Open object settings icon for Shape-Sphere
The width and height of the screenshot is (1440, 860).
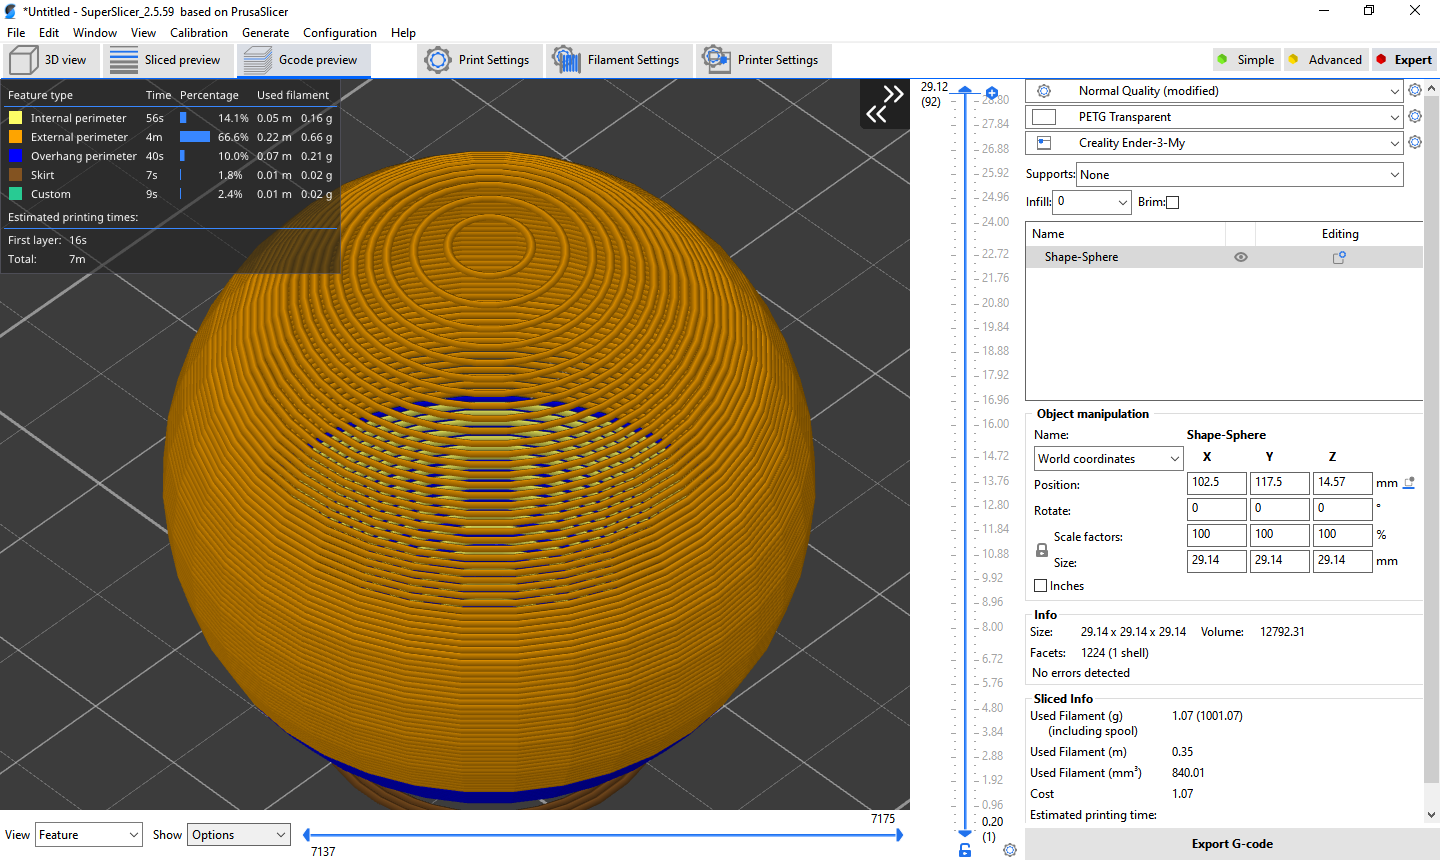[x=1338, y=257]
